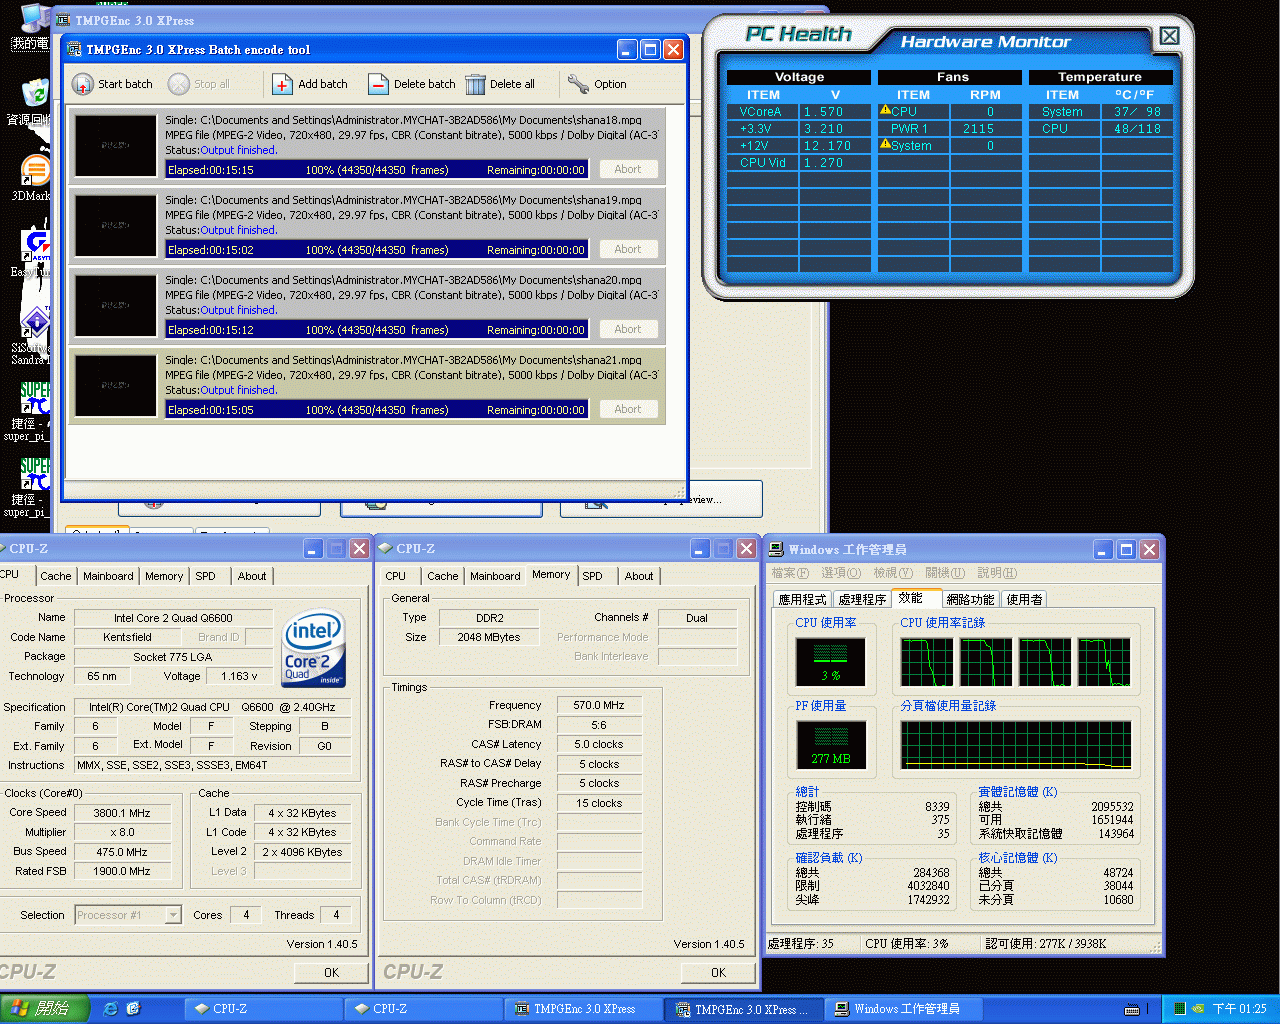The image size is (1280, 1024).
Task: Click the green tray monitor icon
Action: tap(1180, 1009)
